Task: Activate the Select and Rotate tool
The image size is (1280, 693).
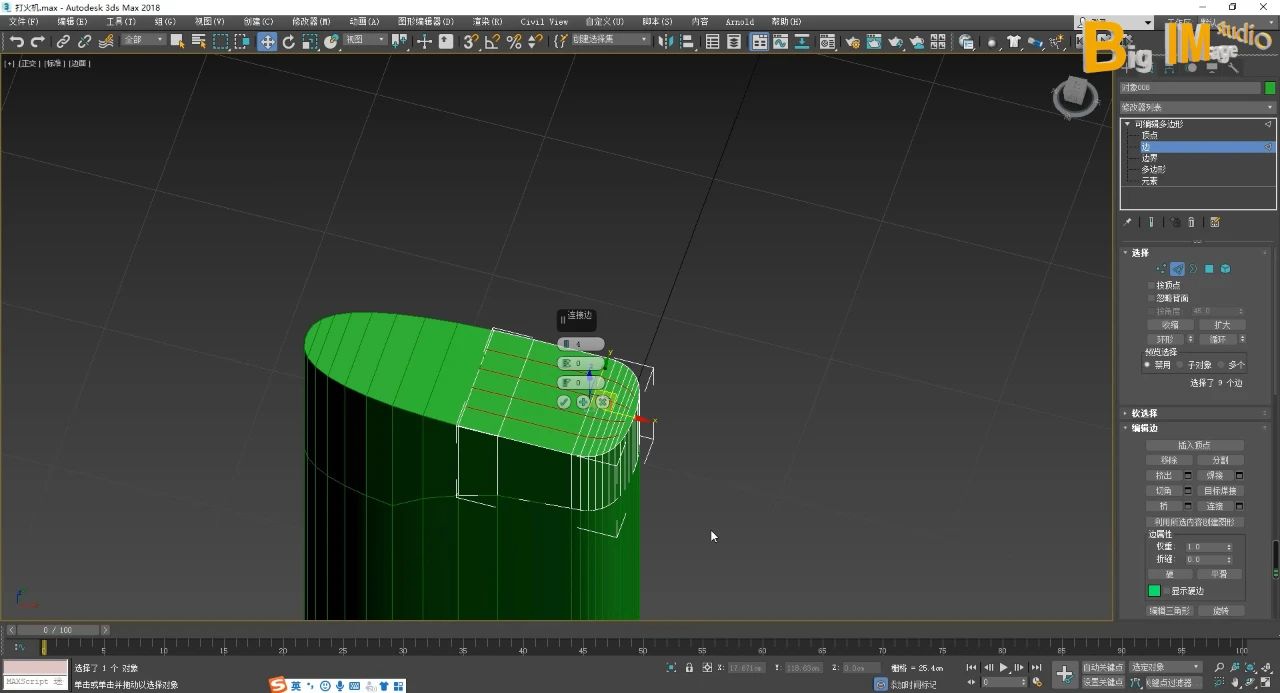Action: coord(289,41)
